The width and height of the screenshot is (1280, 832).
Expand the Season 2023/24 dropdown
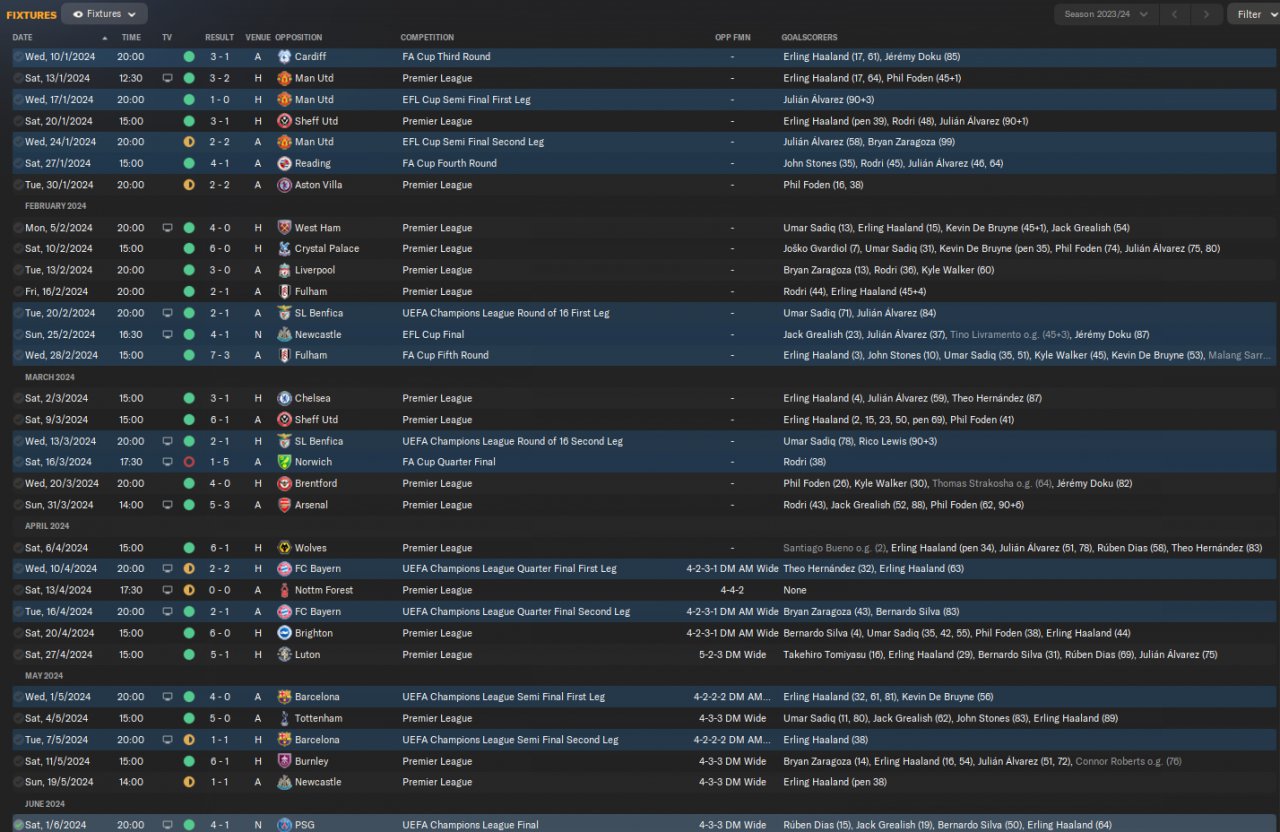pyautogui.click(x=1106, y=14)
